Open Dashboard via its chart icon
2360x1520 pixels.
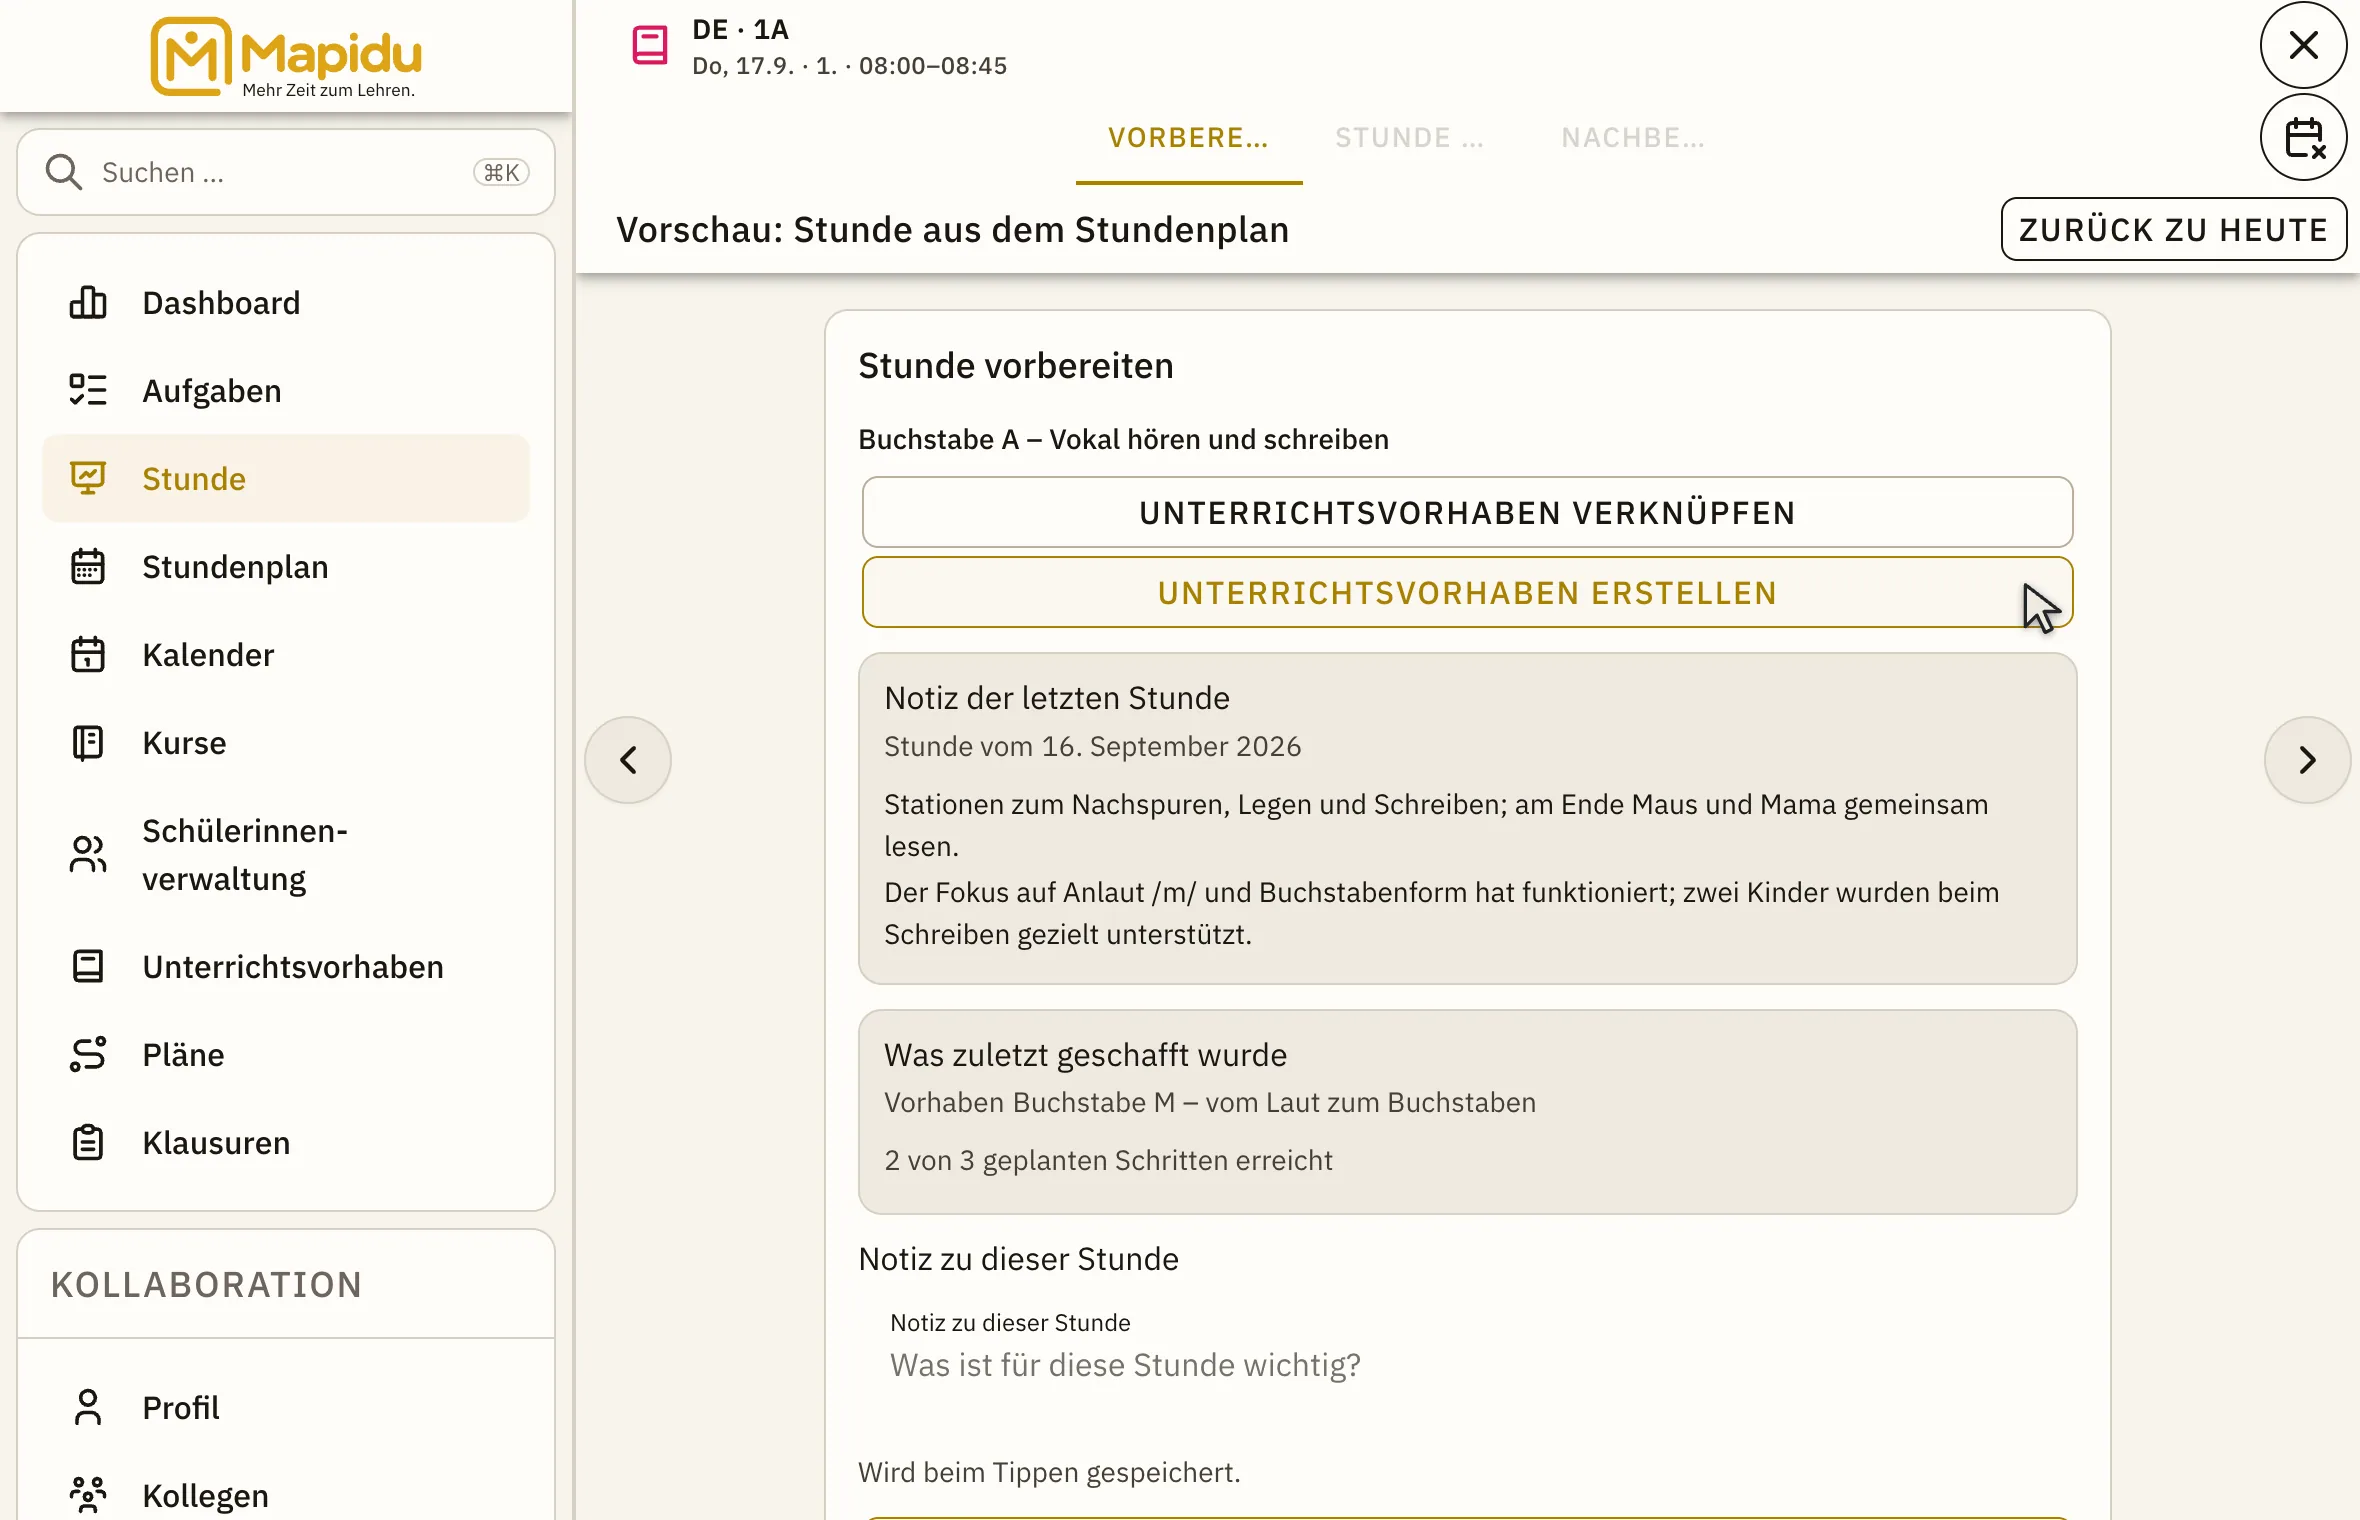(x=88, y=302)
